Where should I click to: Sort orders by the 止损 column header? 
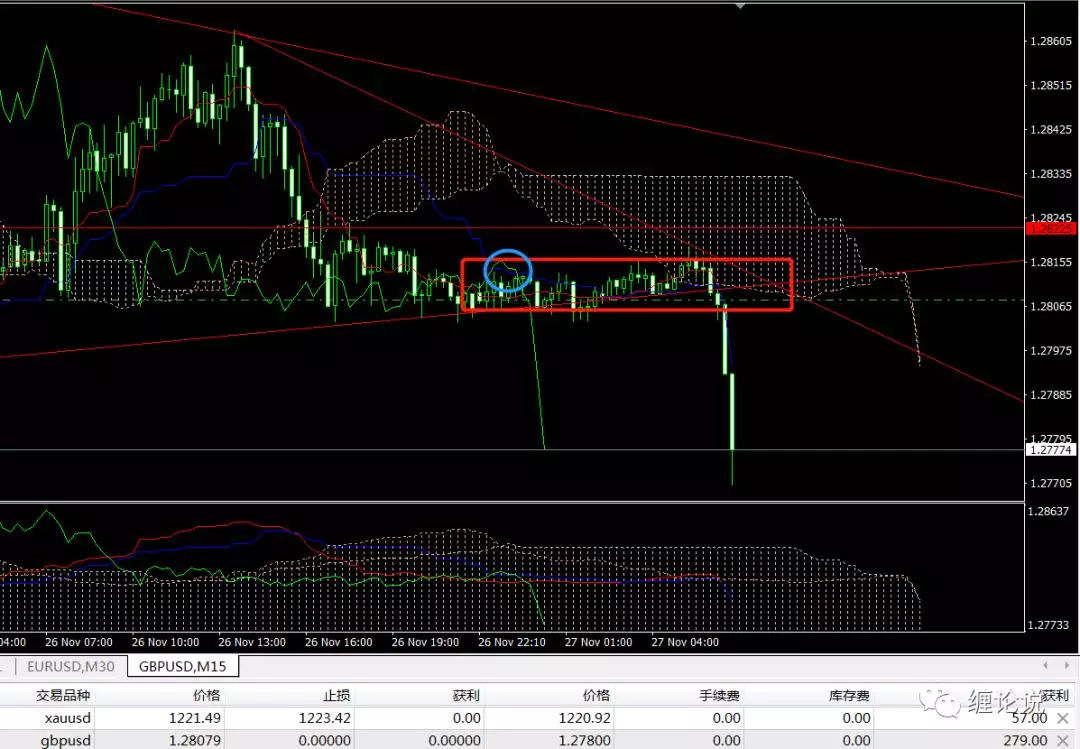[336, 695]
